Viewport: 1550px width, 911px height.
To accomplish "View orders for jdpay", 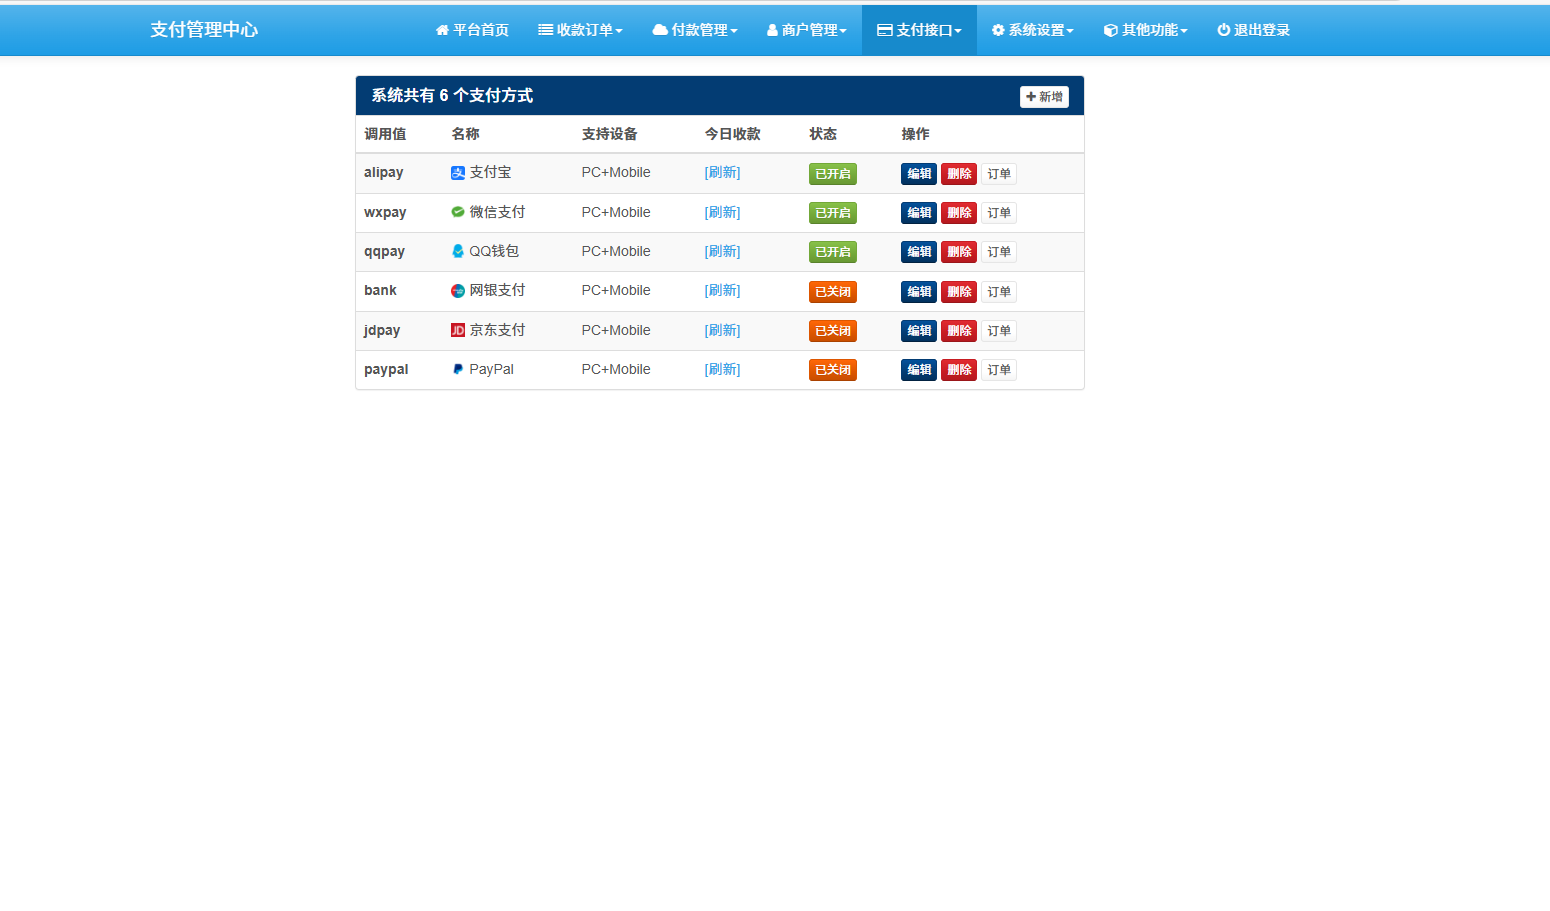I will [x=999, y=331].
